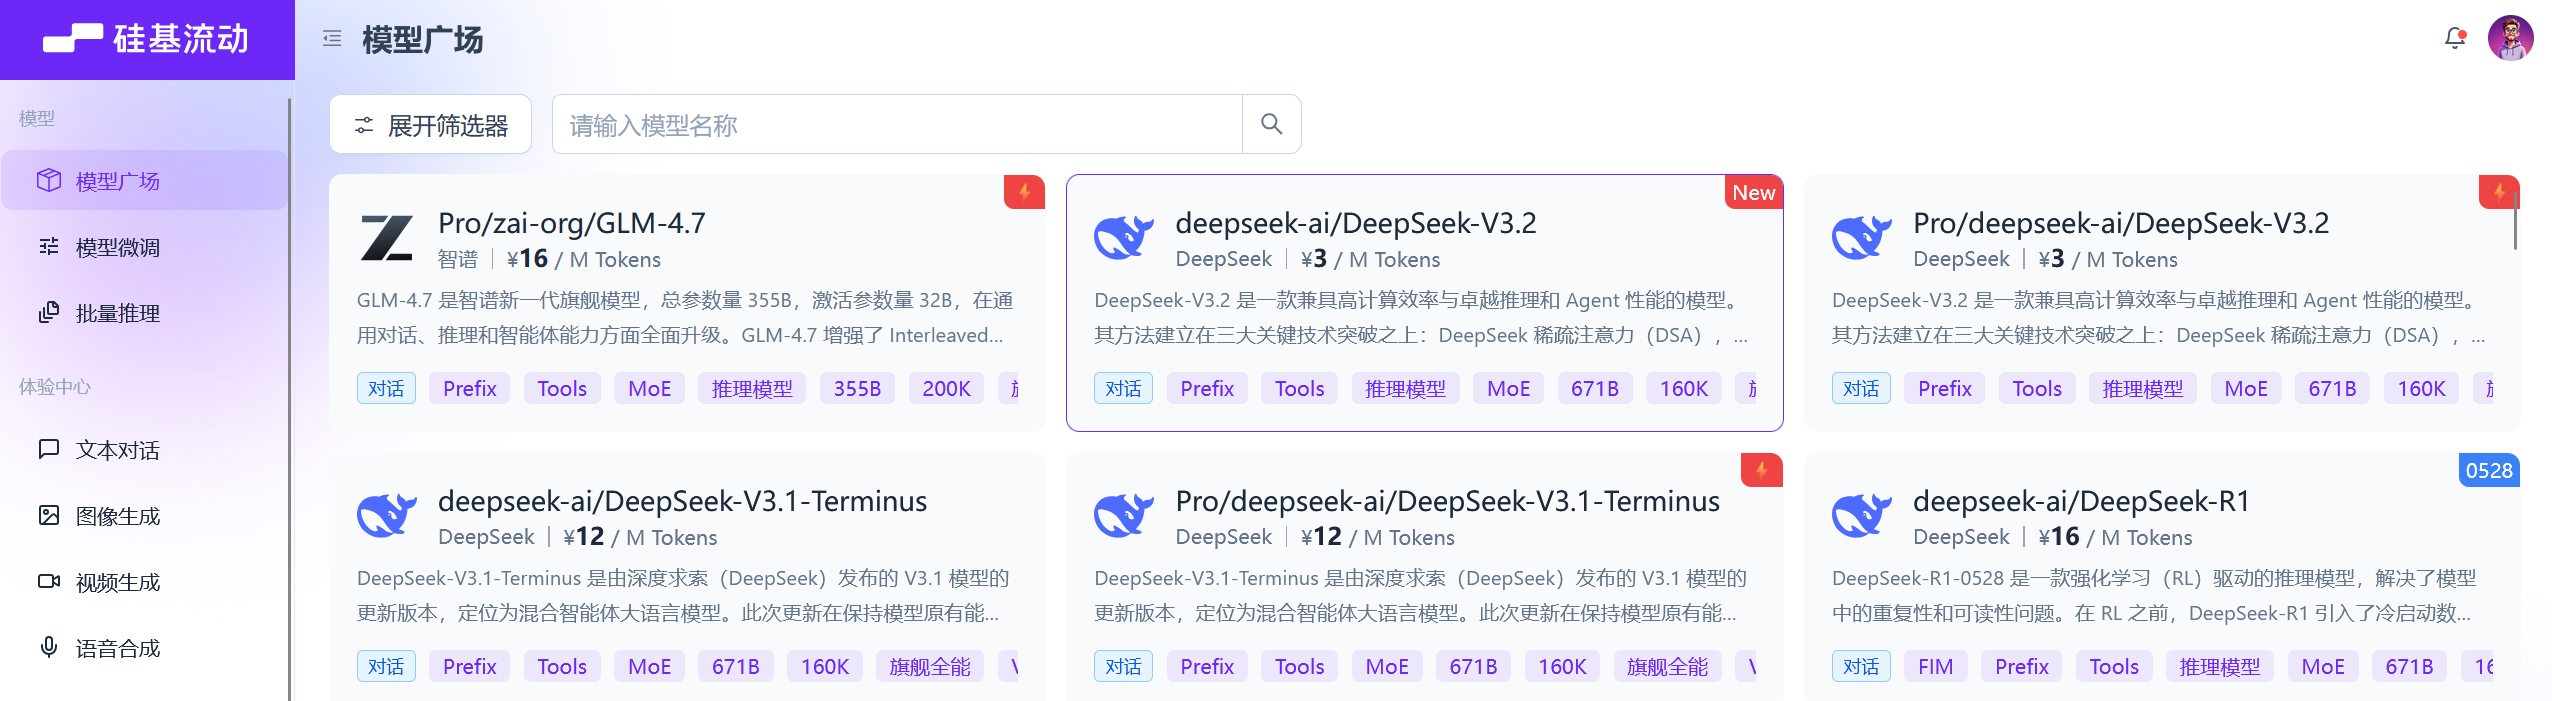Open the Pro/zai-org/GLM-4.7 model title
Image resolution: width=2552 pixels, height=701 pixels.
tap(572, 222)
